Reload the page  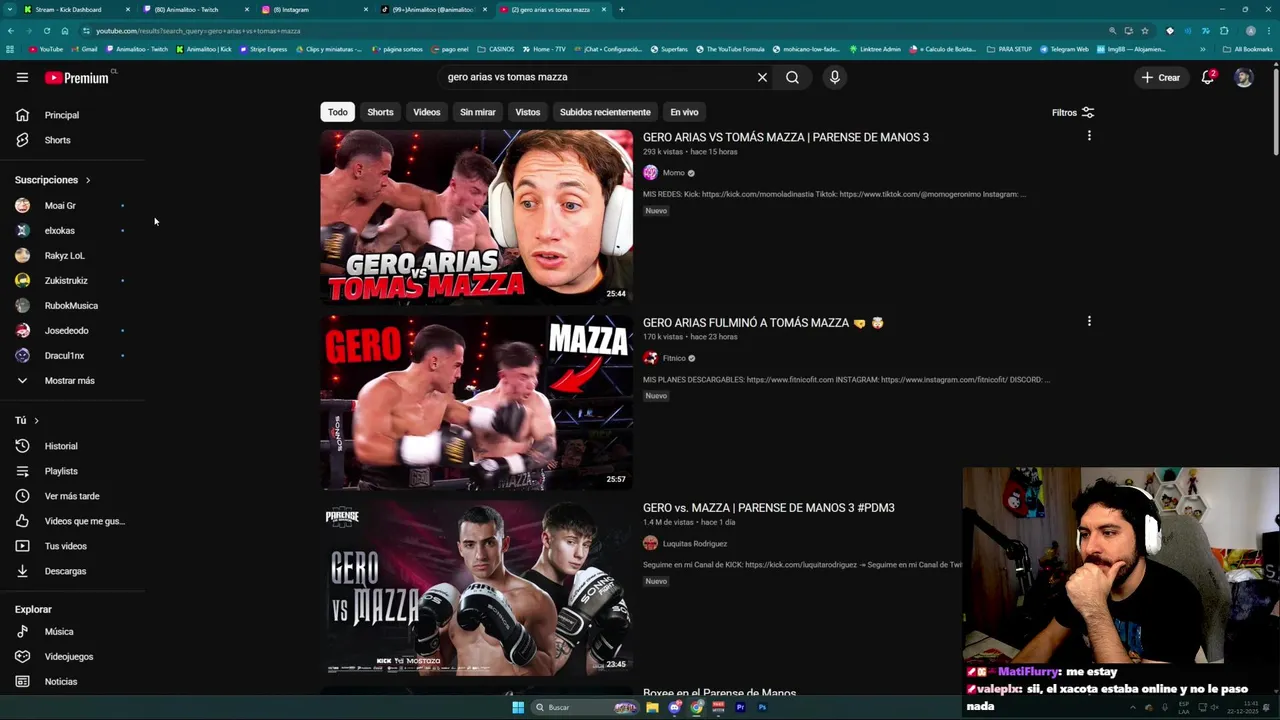(x=46, y=31)
